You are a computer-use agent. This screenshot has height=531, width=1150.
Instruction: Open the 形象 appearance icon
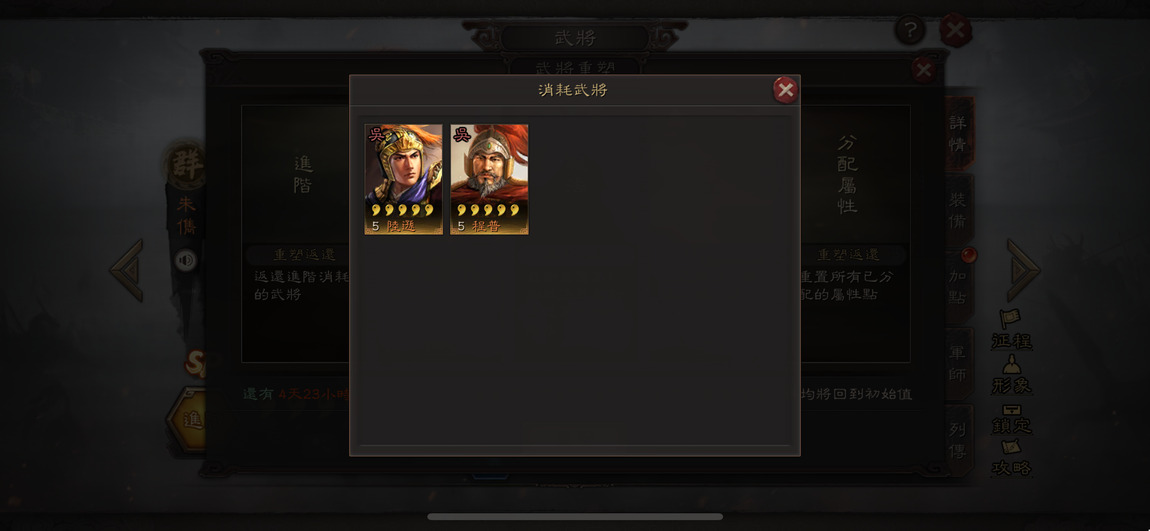click(1011, 375)
